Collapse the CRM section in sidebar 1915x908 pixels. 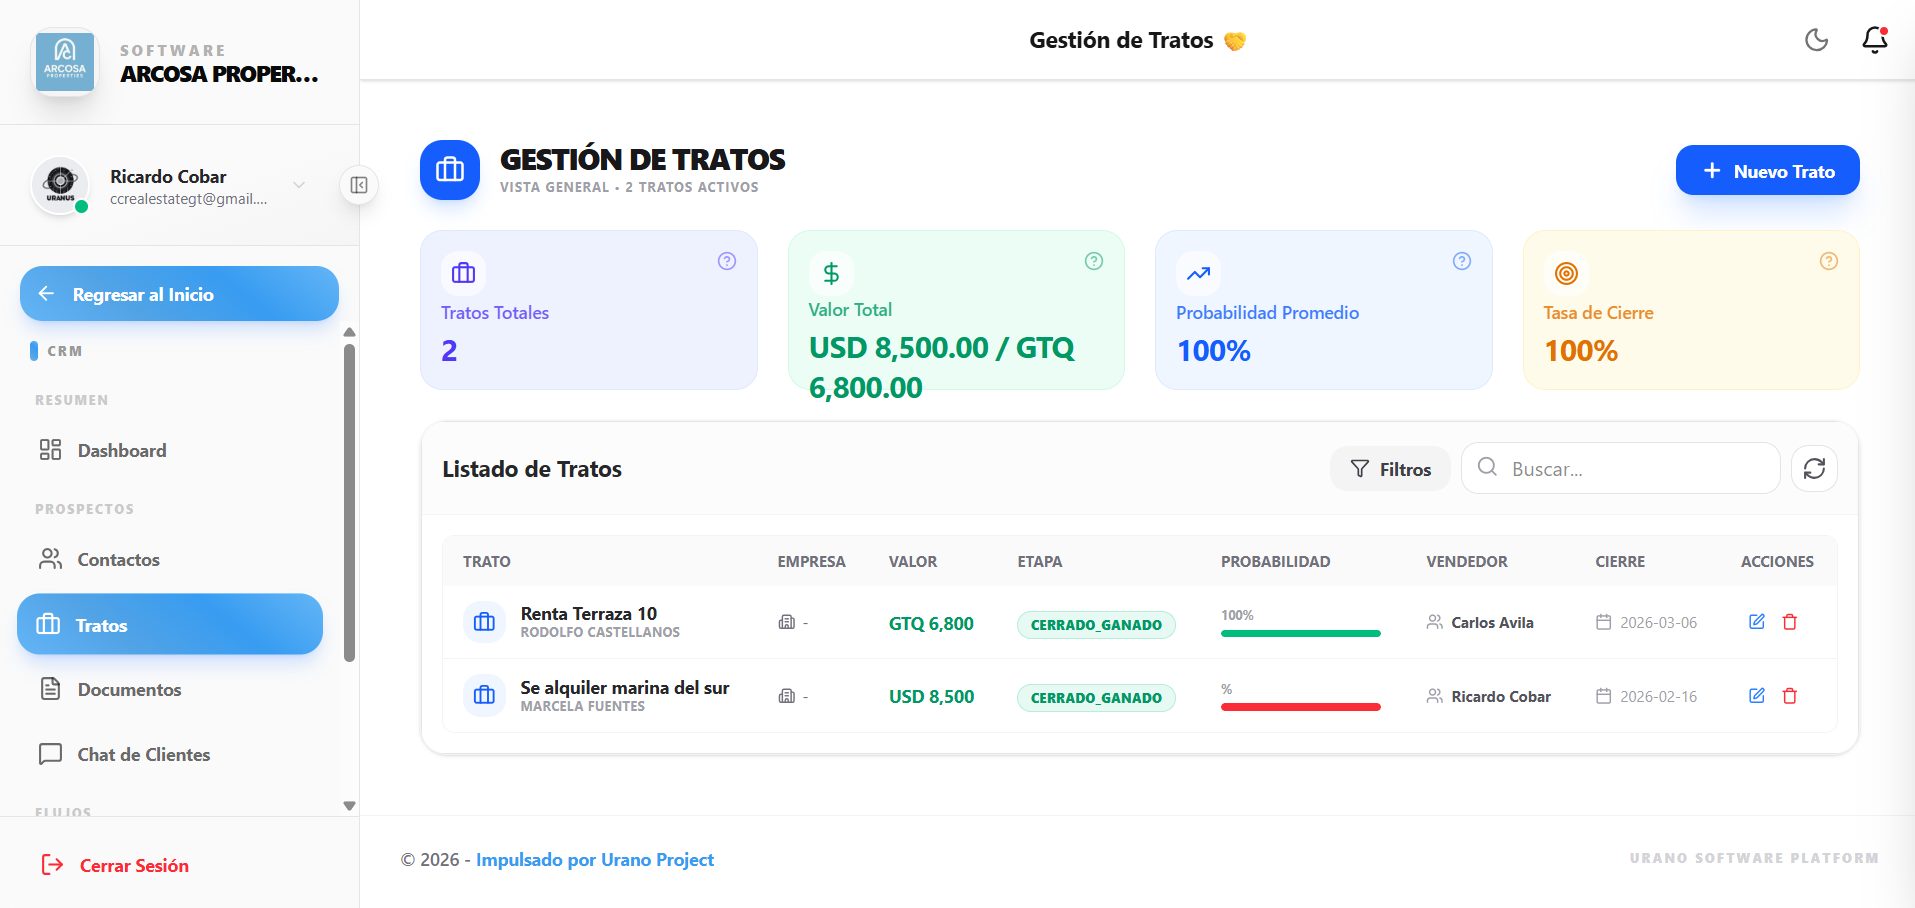click(64, 350)
